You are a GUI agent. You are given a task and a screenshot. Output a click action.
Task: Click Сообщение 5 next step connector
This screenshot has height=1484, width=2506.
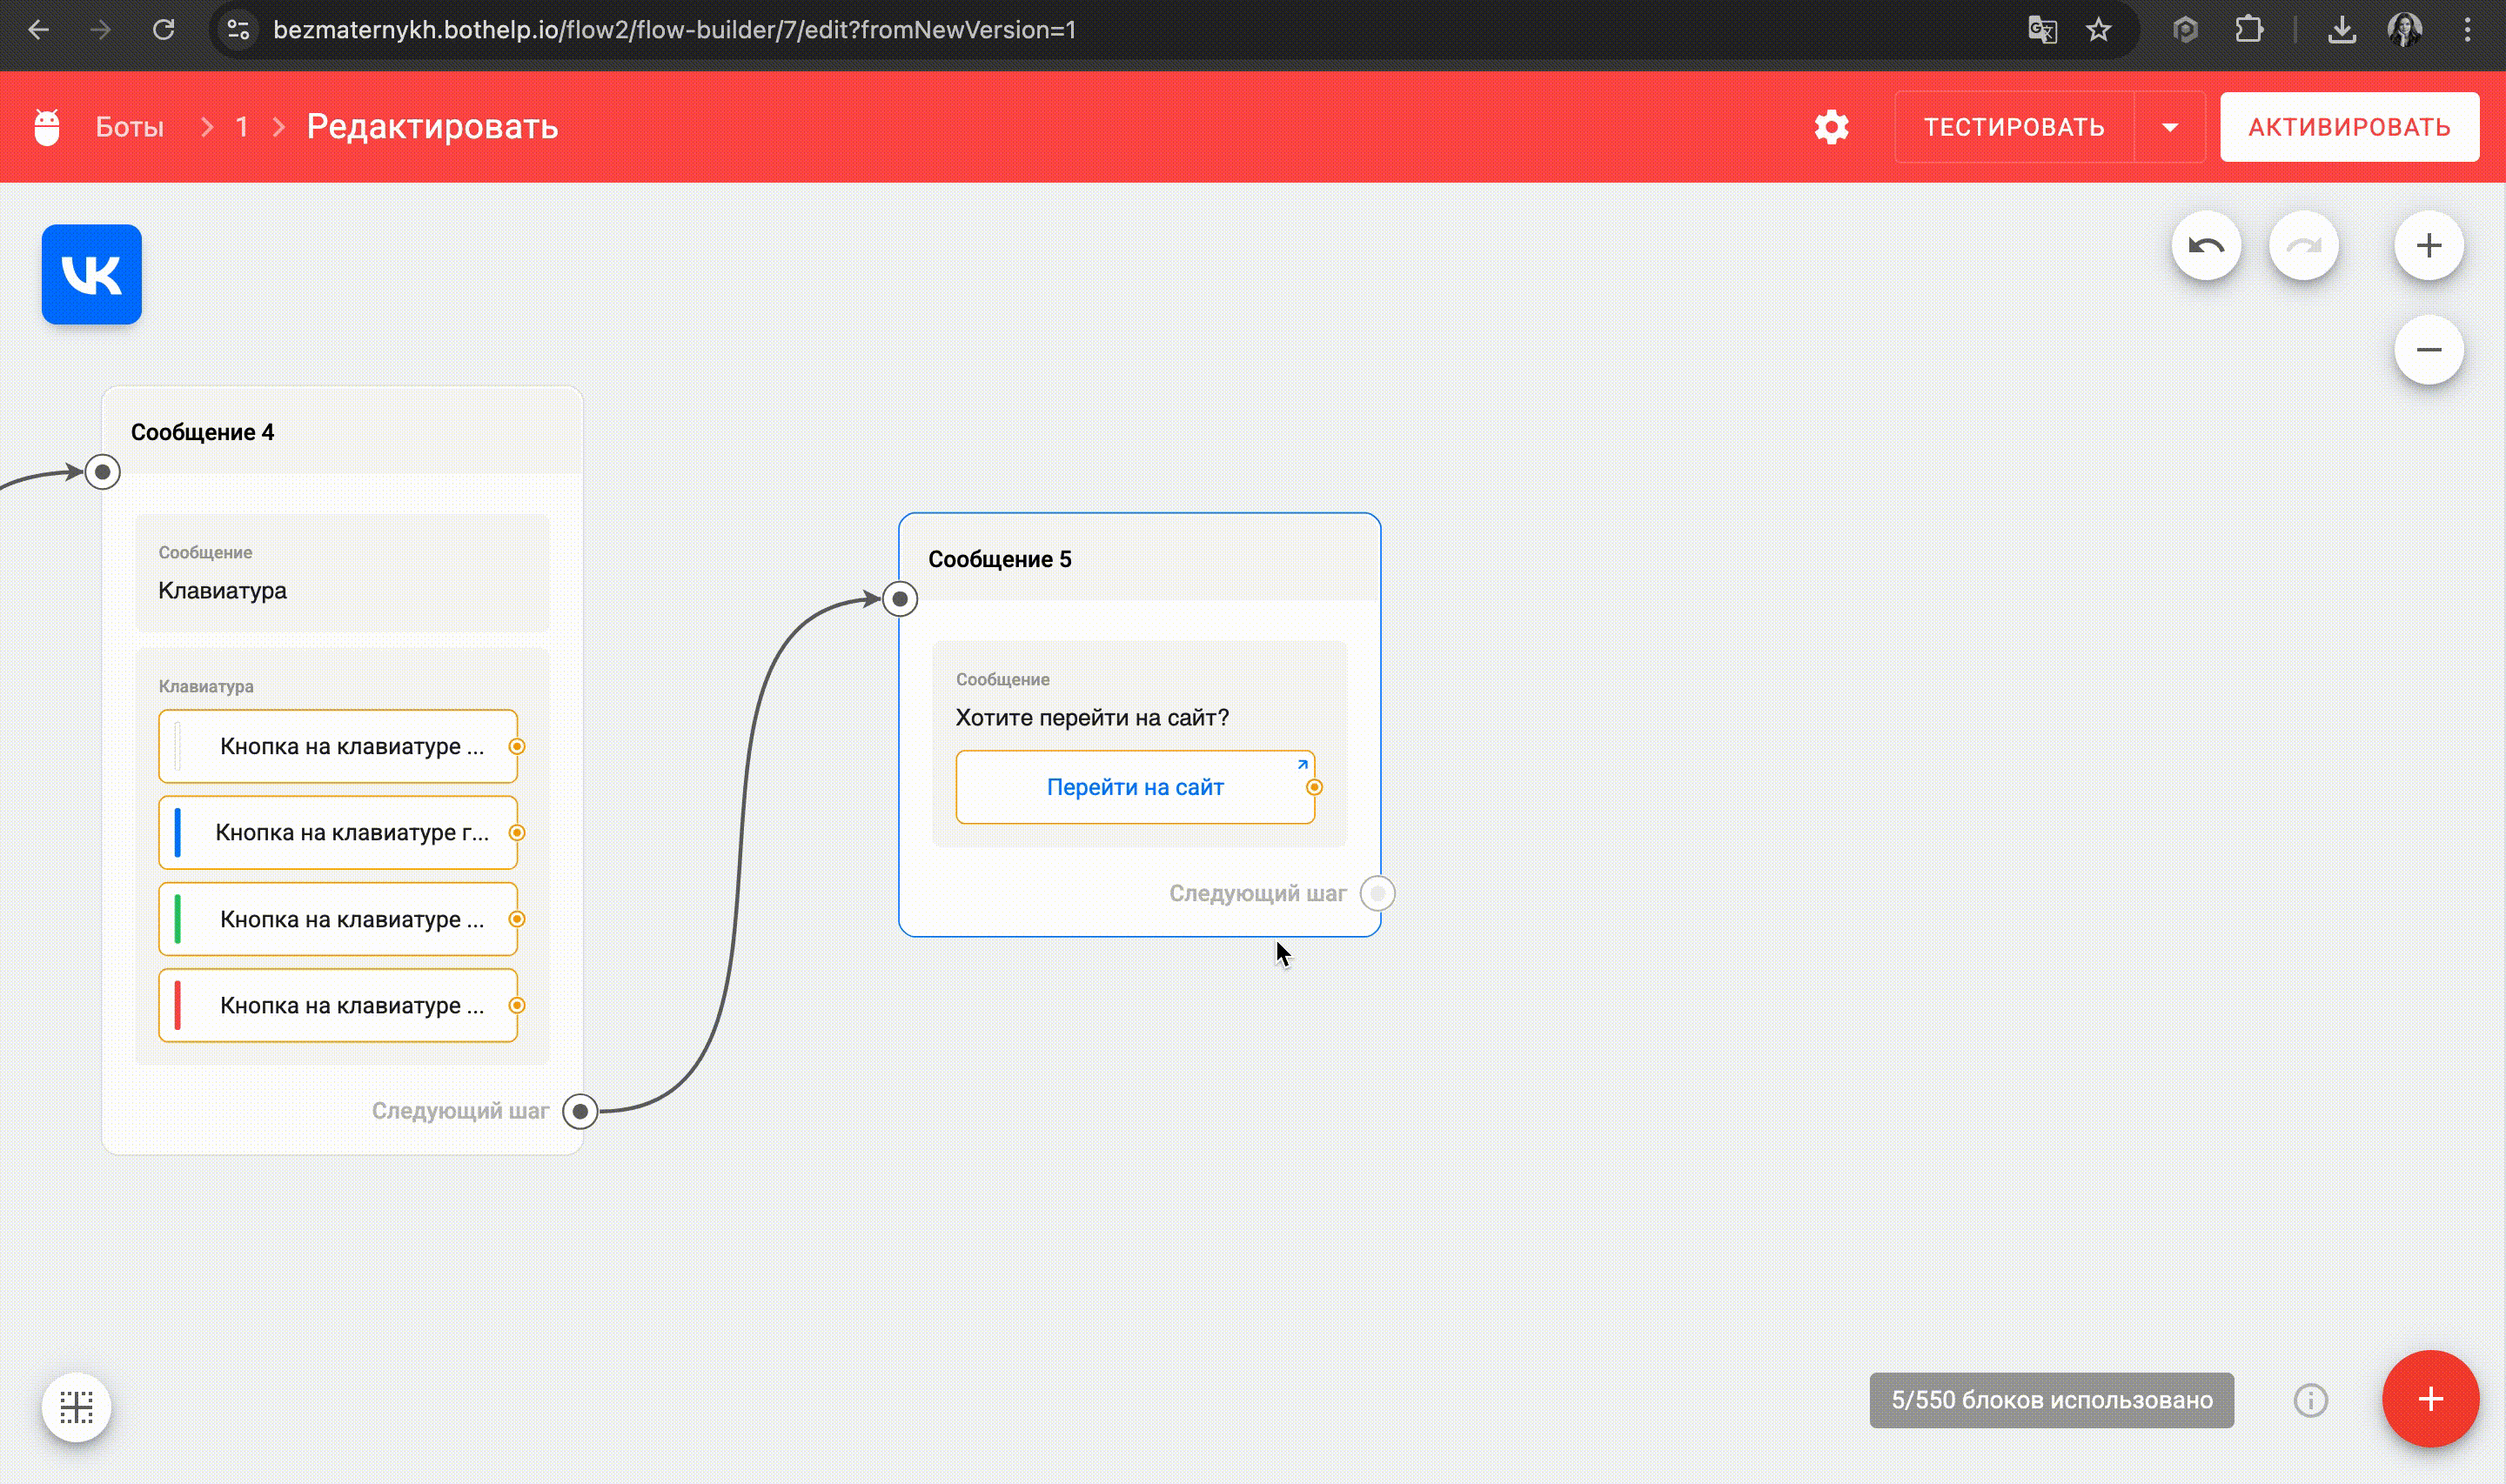(x=1377, y=893)
